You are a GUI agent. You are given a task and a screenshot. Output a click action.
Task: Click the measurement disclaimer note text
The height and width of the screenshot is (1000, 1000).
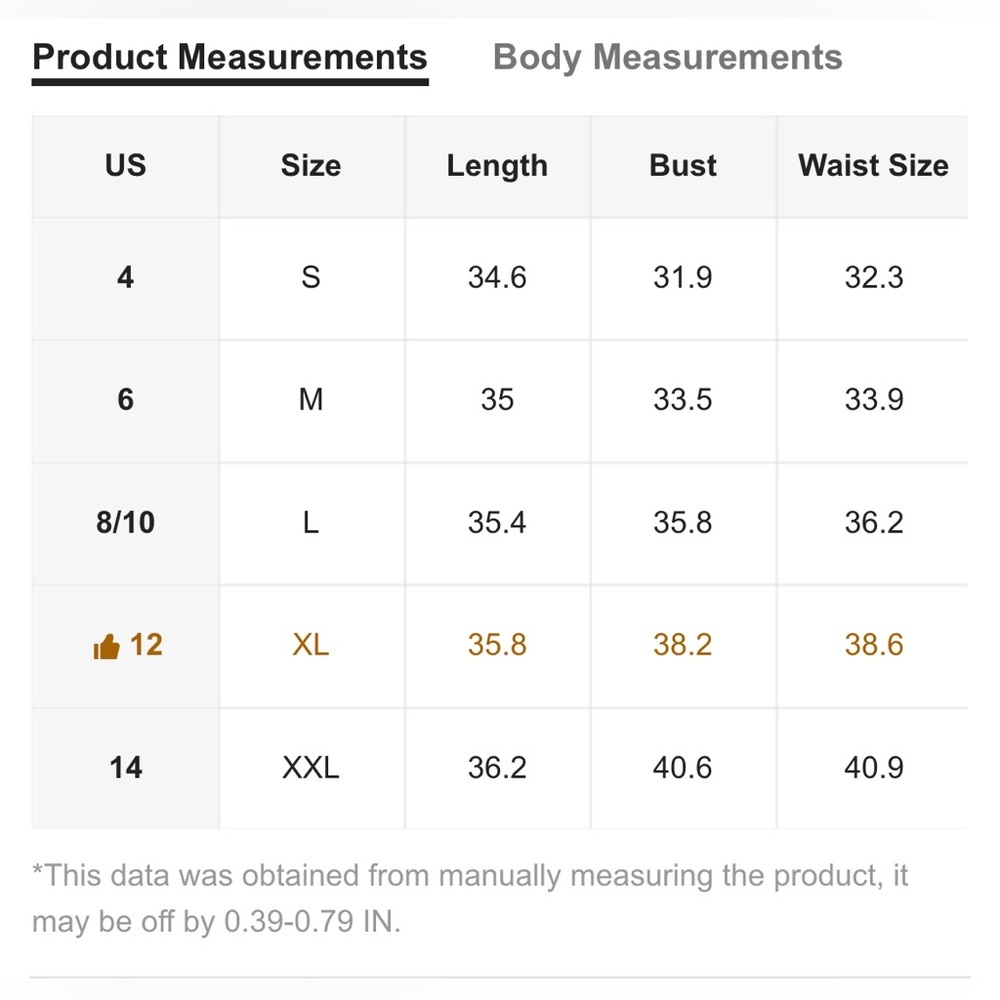point(470,899)
